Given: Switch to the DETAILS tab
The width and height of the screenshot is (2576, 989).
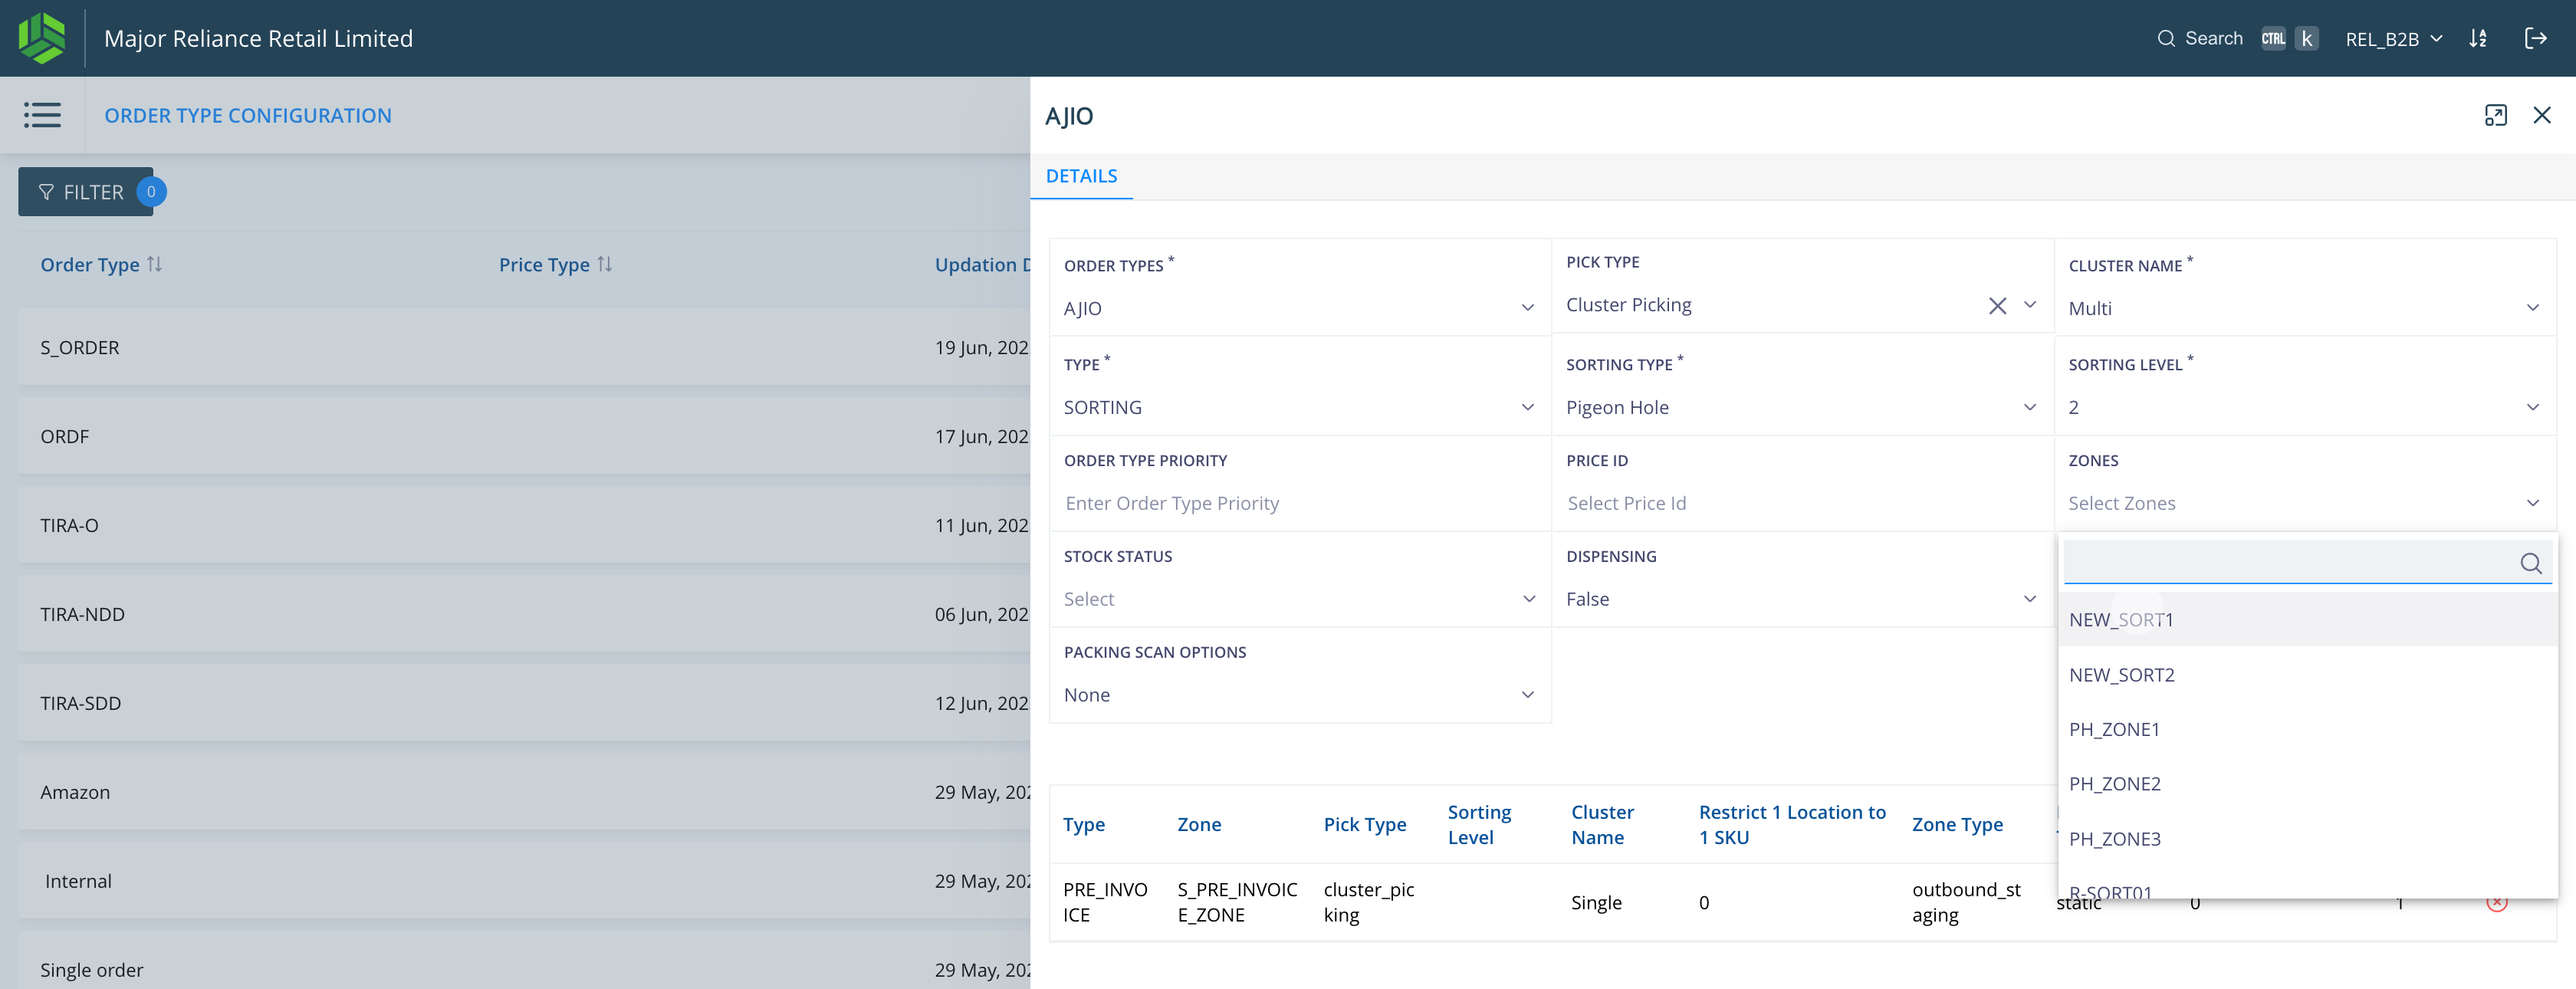Looking at the screenshot, I should click(x=1081, y=176).
